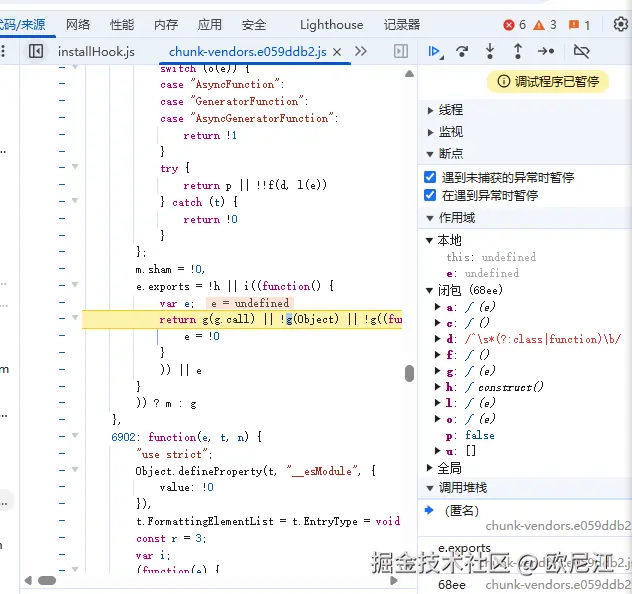The width and height of the screenshot is (632, 594).
Task: Open the red error count indicator
Action: click(x=515, y=25)
